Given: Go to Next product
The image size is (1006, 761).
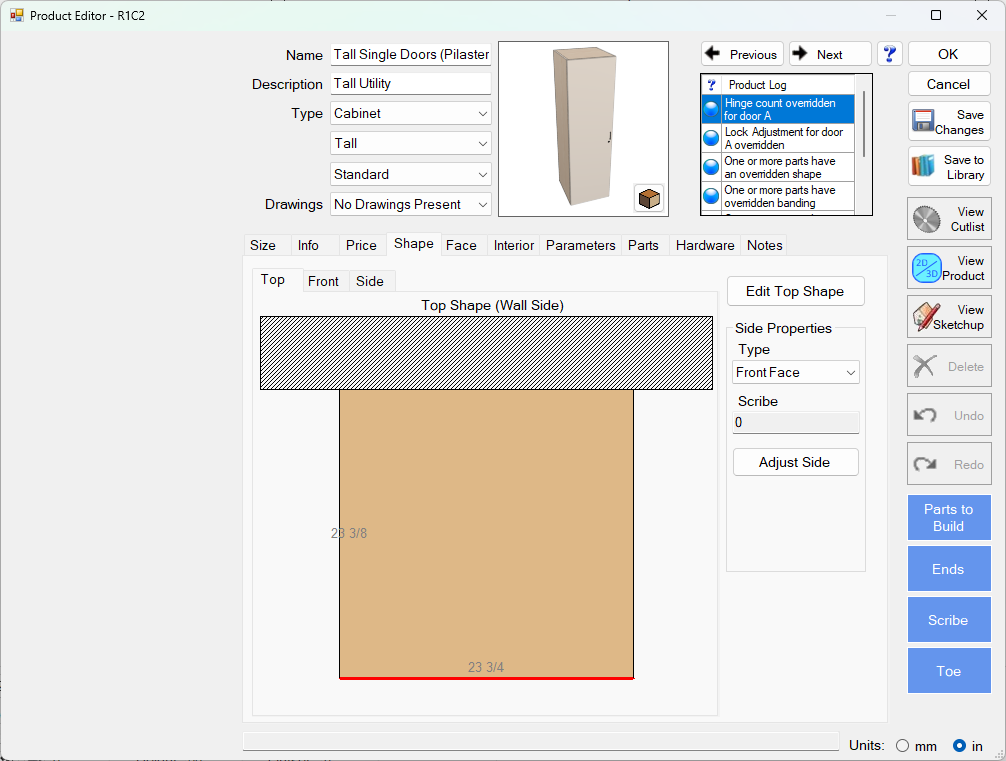Looking at the screenshot, I should pos(829,54).
